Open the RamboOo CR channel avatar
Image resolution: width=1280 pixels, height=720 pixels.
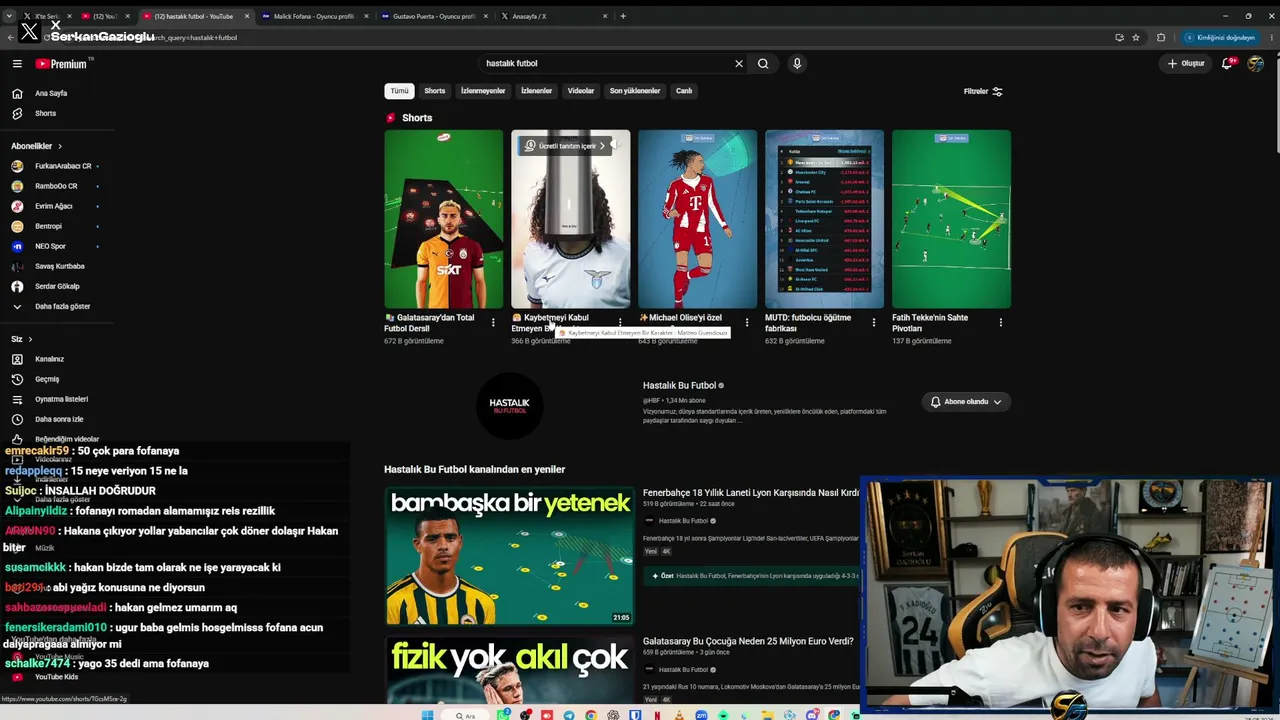coord(17,186)
